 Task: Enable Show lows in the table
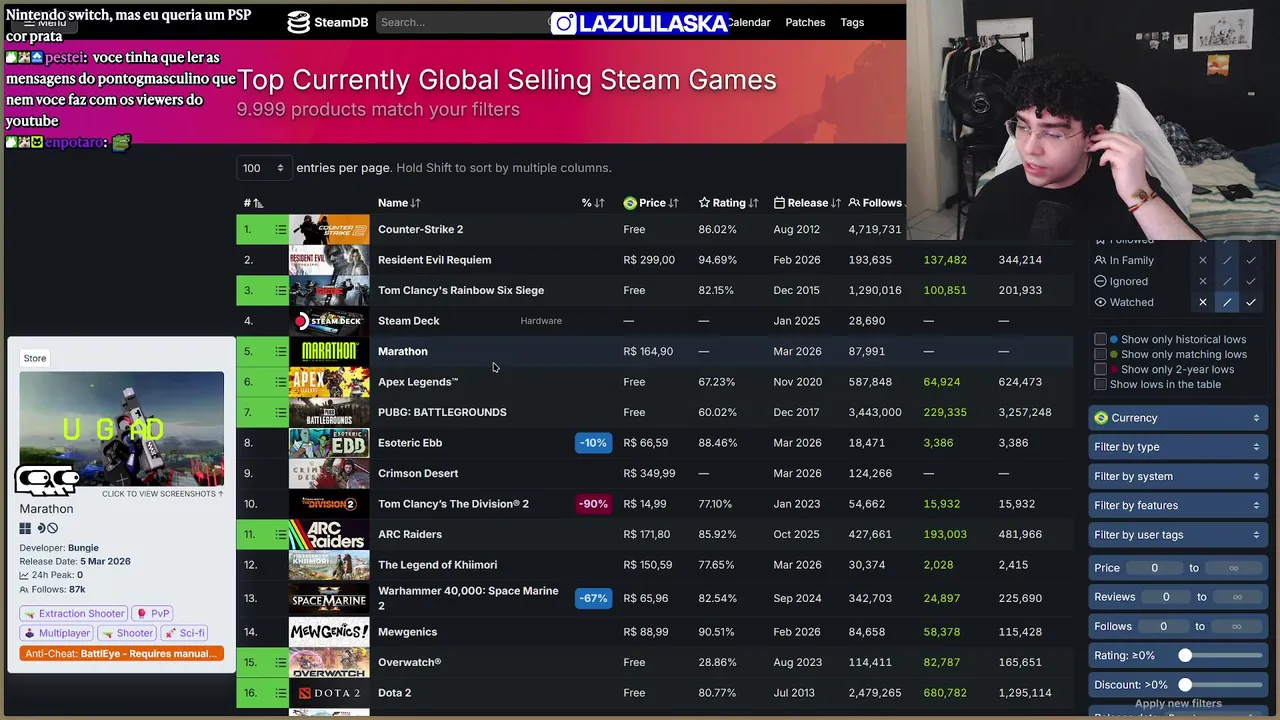coord(1100,385)
